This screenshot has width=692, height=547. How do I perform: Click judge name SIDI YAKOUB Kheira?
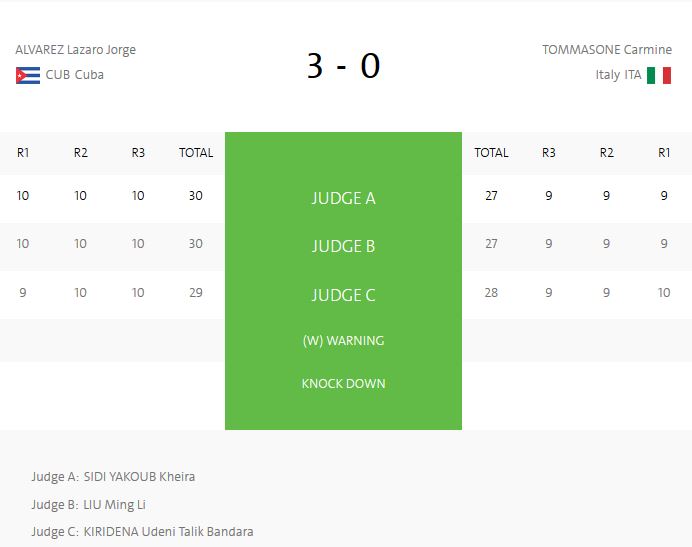pos(139,477)
